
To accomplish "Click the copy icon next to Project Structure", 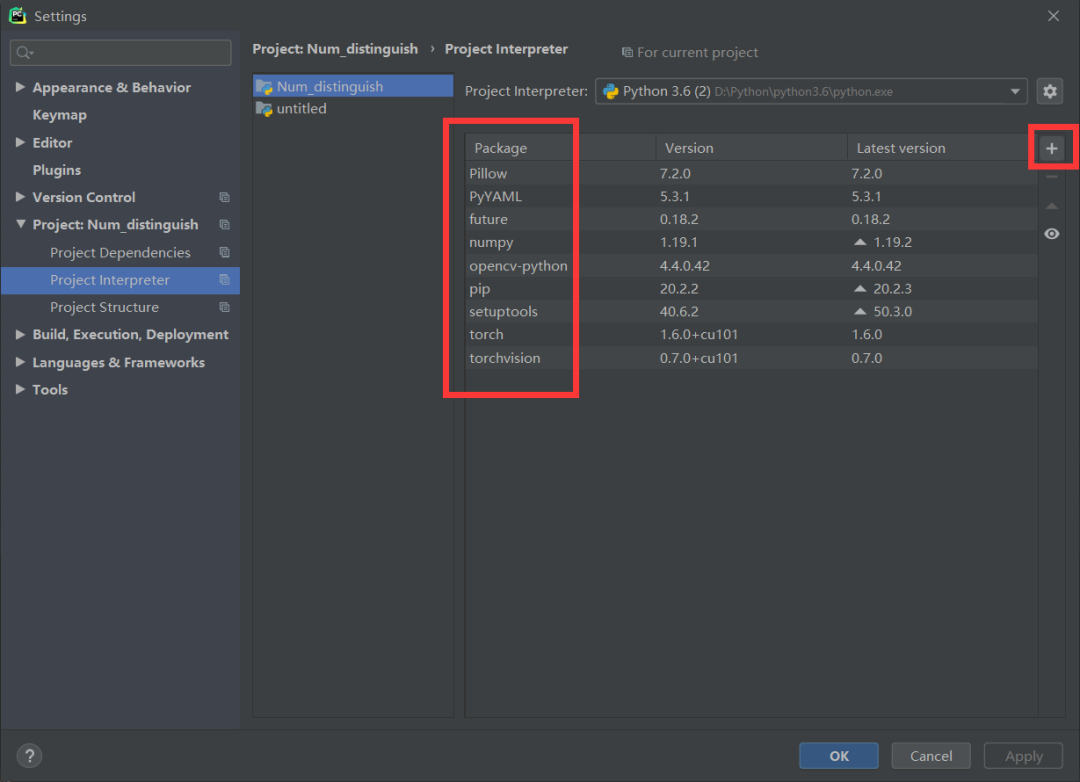I will [225, 307].
